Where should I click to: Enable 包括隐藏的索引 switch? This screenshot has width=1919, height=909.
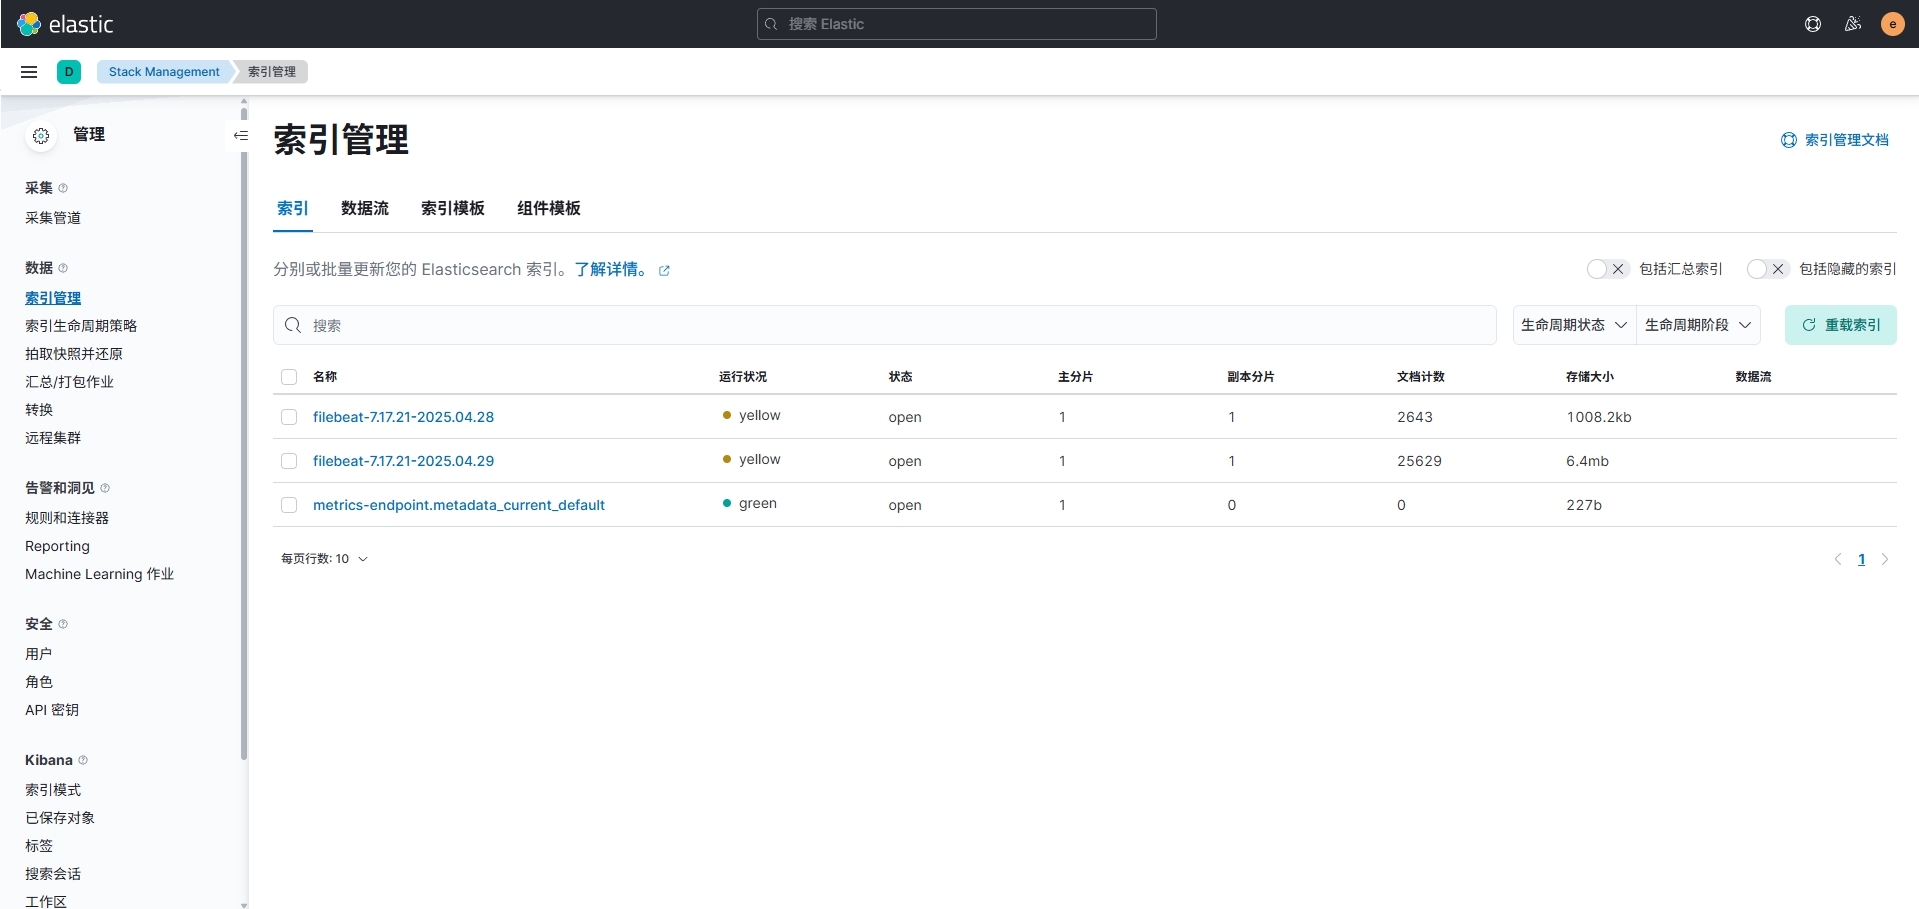1767,269
